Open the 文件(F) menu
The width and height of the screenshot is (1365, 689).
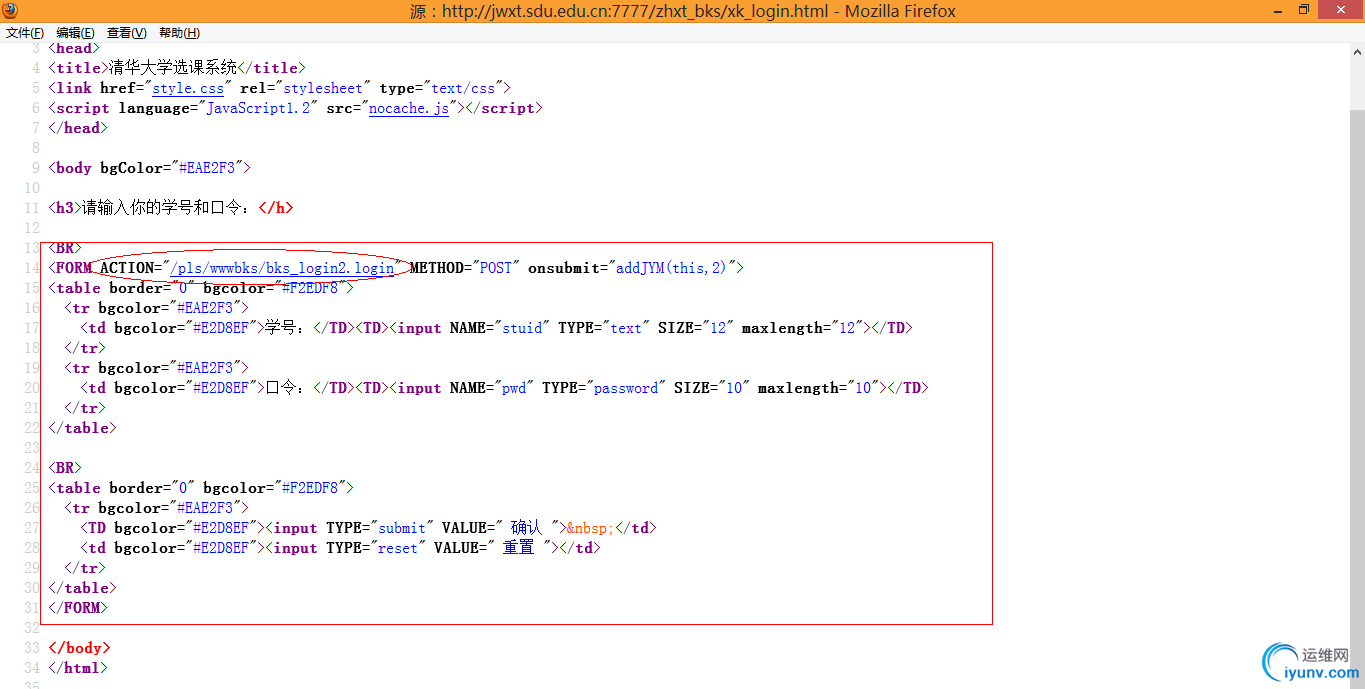(x=25, y=33)
